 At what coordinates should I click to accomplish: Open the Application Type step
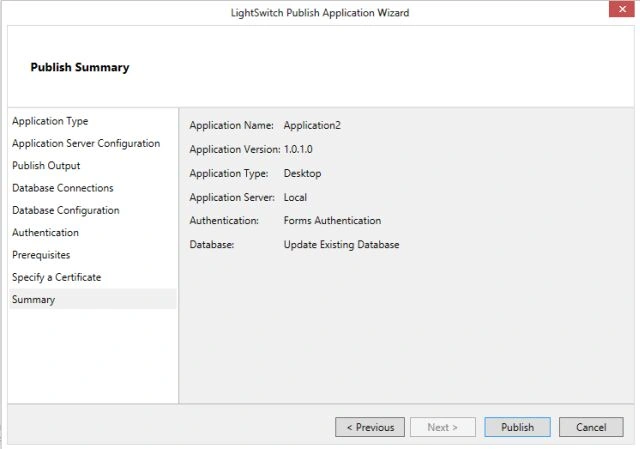pyautogui.click(x=50, y=121)
